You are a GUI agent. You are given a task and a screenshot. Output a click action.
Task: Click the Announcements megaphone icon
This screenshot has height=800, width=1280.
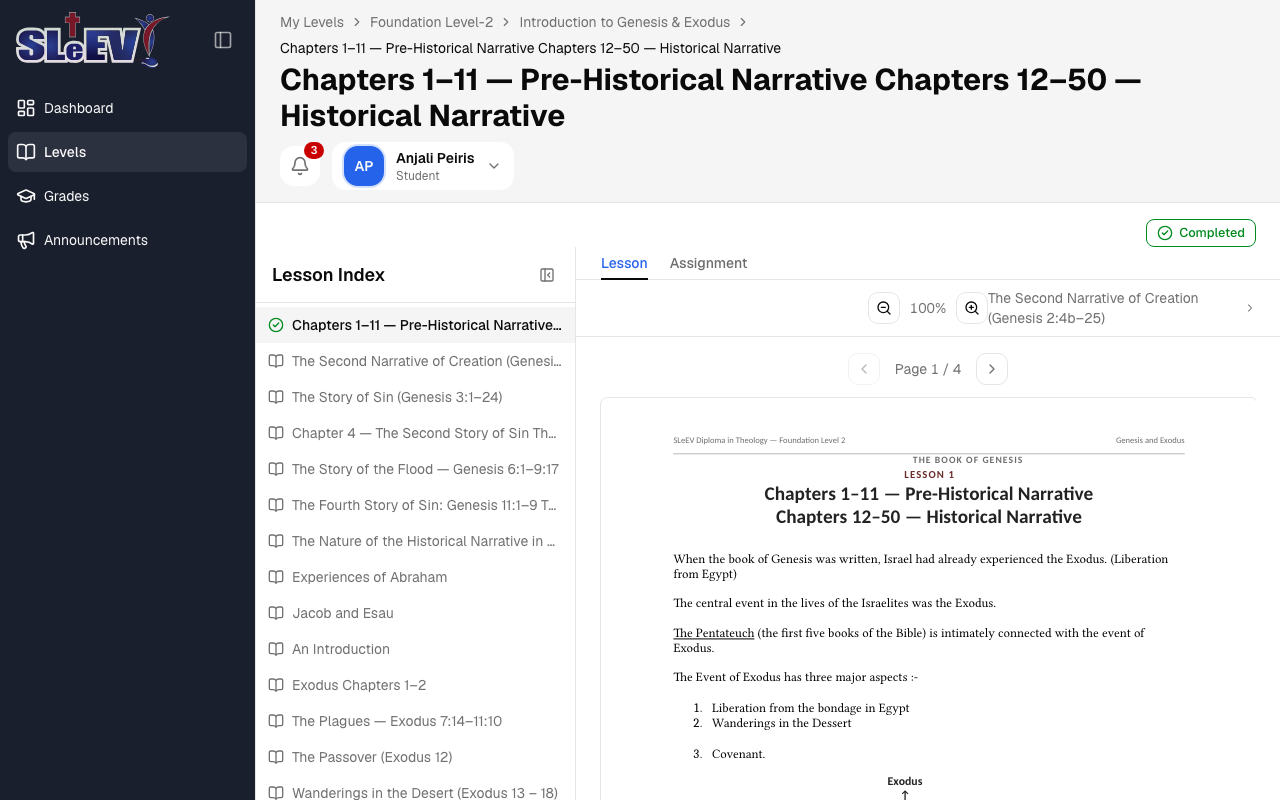[26, 240]
